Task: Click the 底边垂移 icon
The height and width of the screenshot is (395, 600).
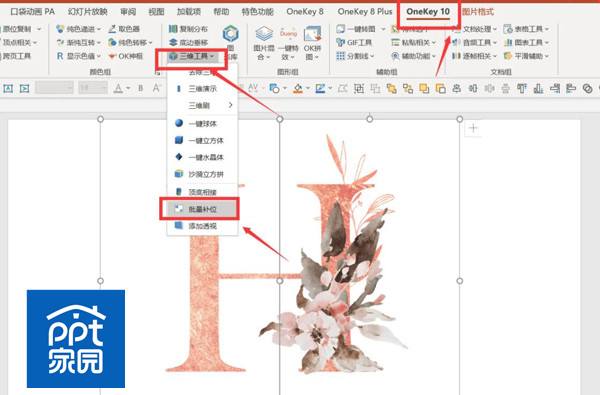Action: point(173,42)
